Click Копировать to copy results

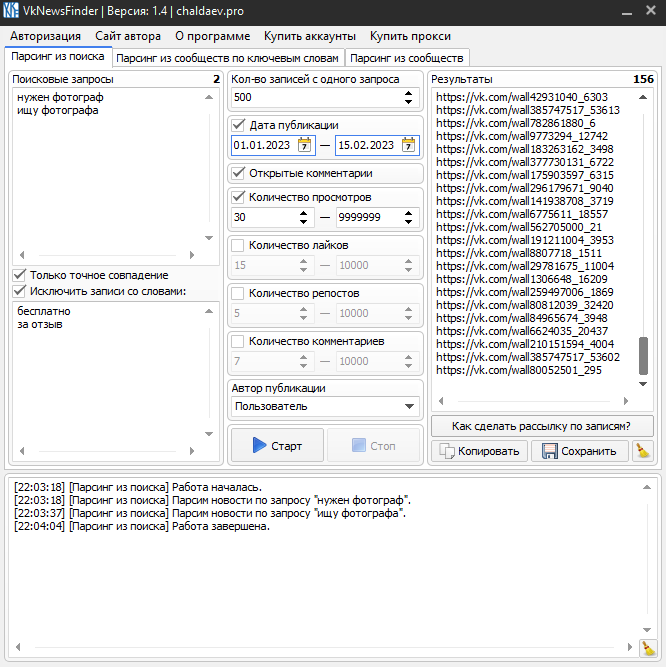(x=479, y=451)
